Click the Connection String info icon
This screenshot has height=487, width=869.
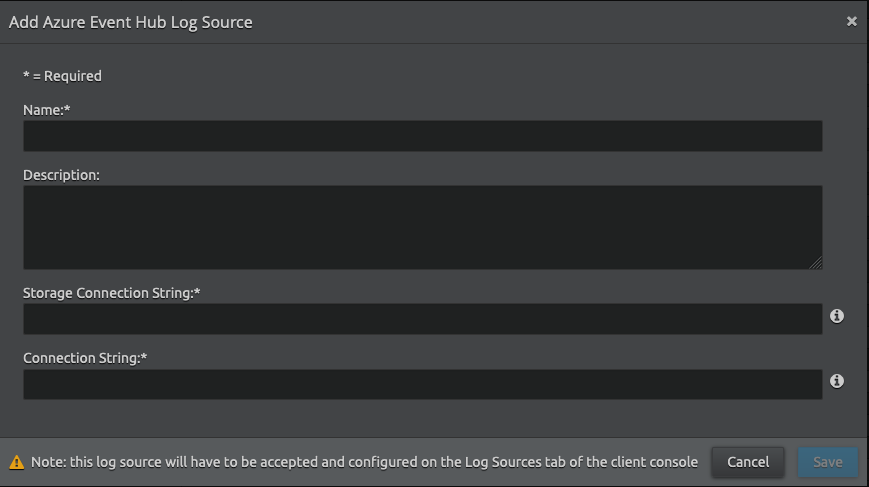[837, 381]
